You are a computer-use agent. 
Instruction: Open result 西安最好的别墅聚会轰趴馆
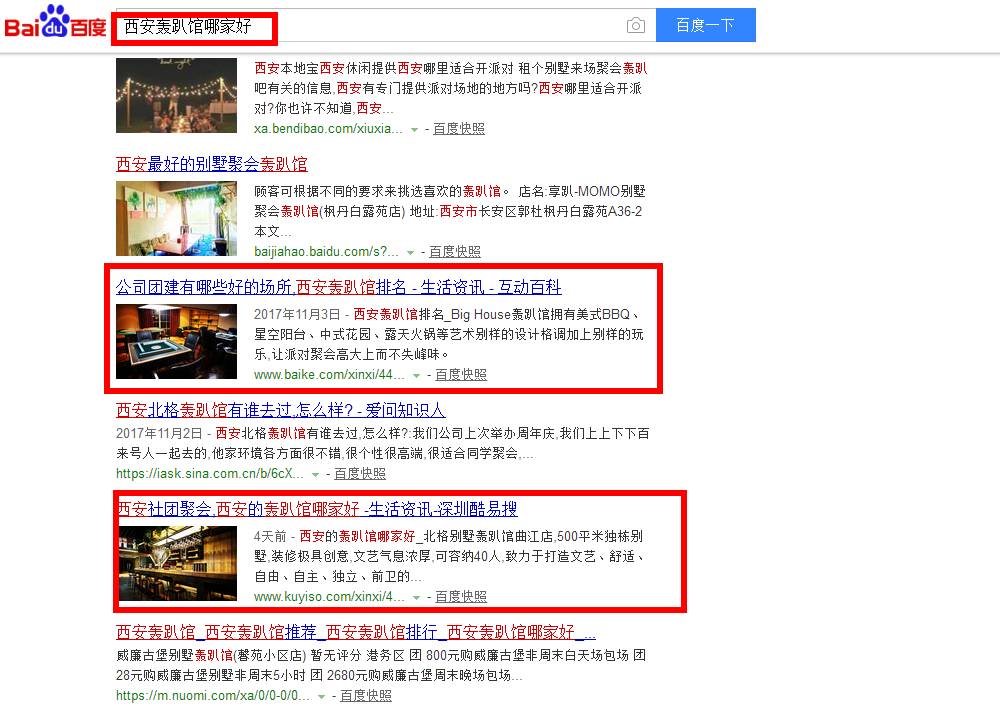[212, 164]
